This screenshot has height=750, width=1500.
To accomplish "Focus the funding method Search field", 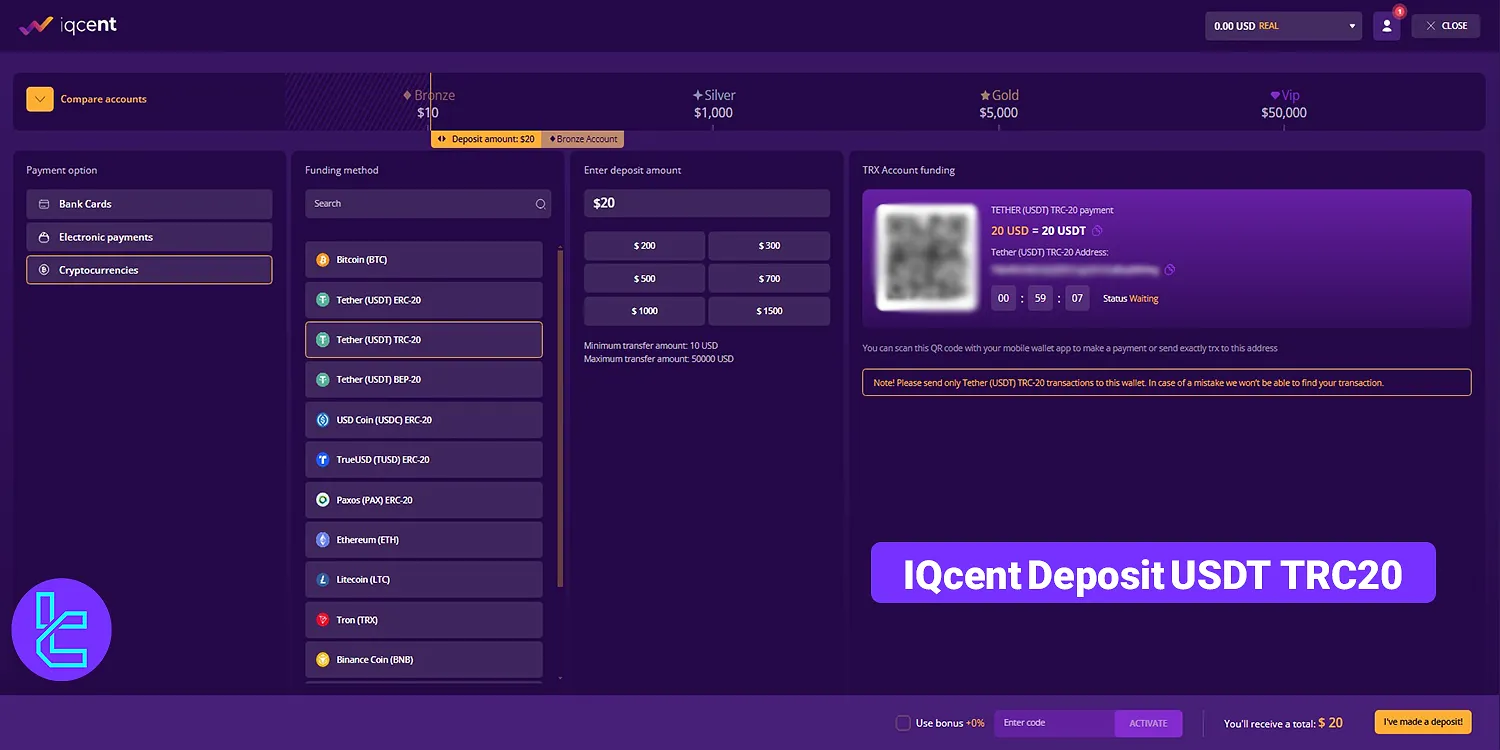I will 428,204.
